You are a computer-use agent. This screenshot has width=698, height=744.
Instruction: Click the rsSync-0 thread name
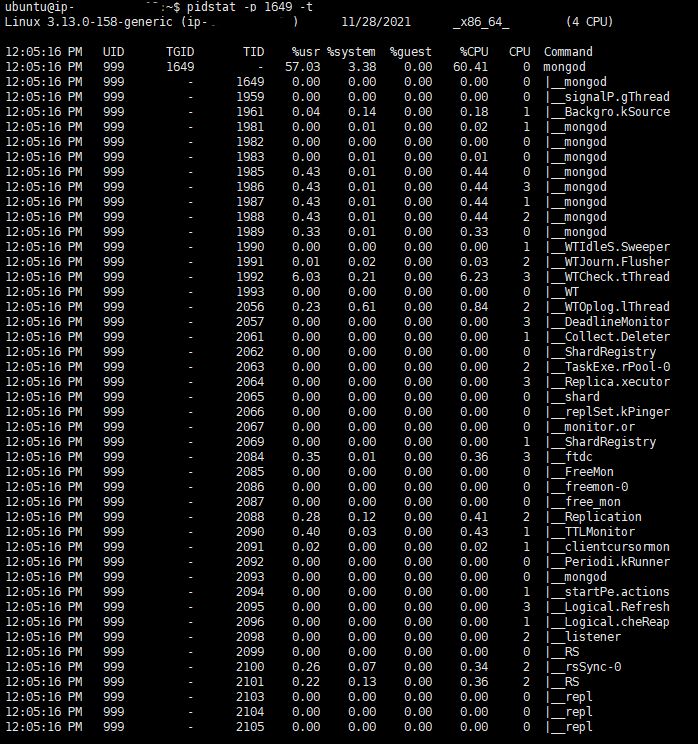(593, 667)
